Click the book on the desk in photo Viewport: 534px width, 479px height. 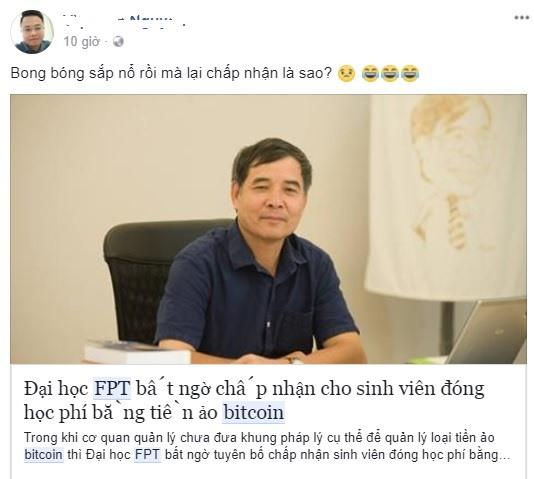point(136,351)
